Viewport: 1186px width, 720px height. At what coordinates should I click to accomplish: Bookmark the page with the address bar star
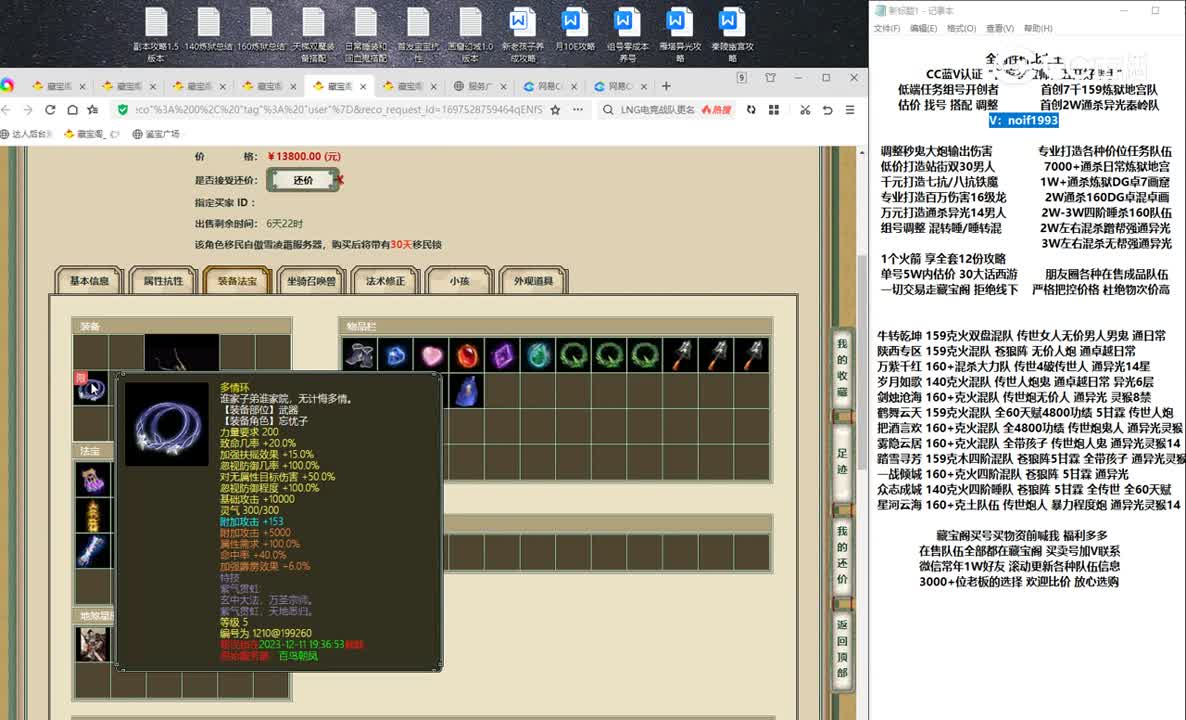pyautogui.click(x=555, y=110)
